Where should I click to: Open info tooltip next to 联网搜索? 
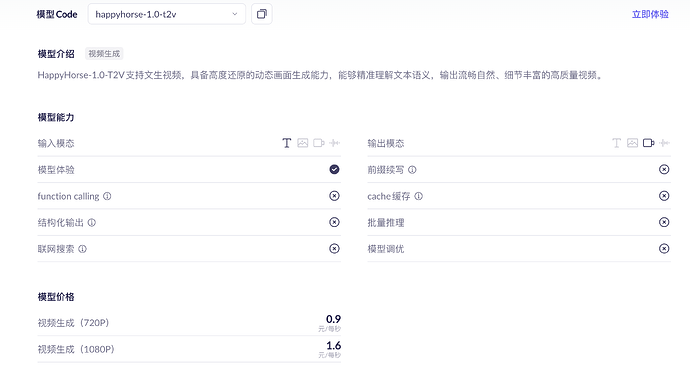pyautogui.click(x=82, y=249)
